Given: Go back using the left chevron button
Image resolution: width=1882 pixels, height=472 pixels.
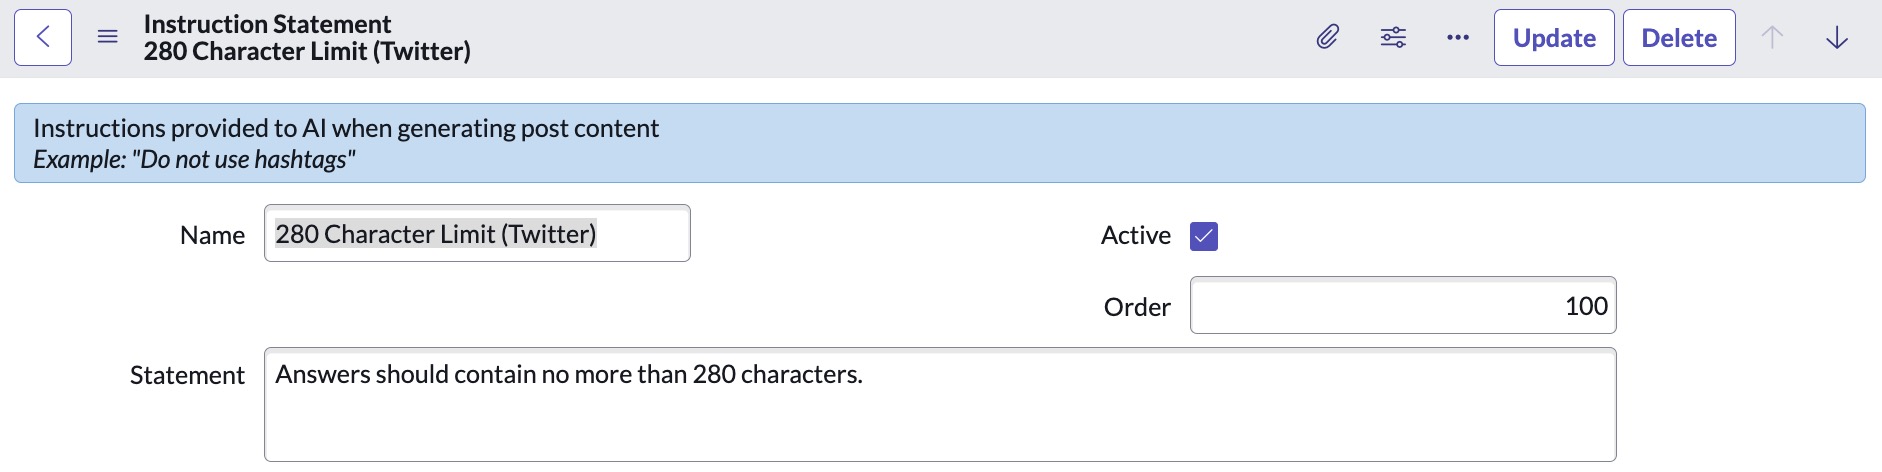Looking at the screenshot, I should [x=43, y=38].
